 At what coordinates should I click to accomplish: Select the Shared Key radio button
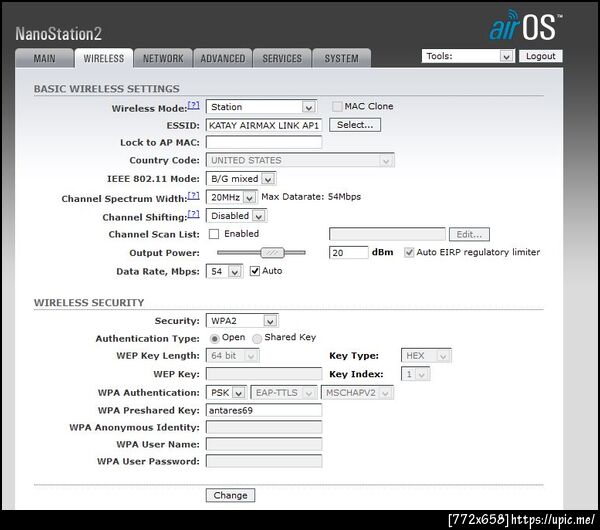point(257,338)
